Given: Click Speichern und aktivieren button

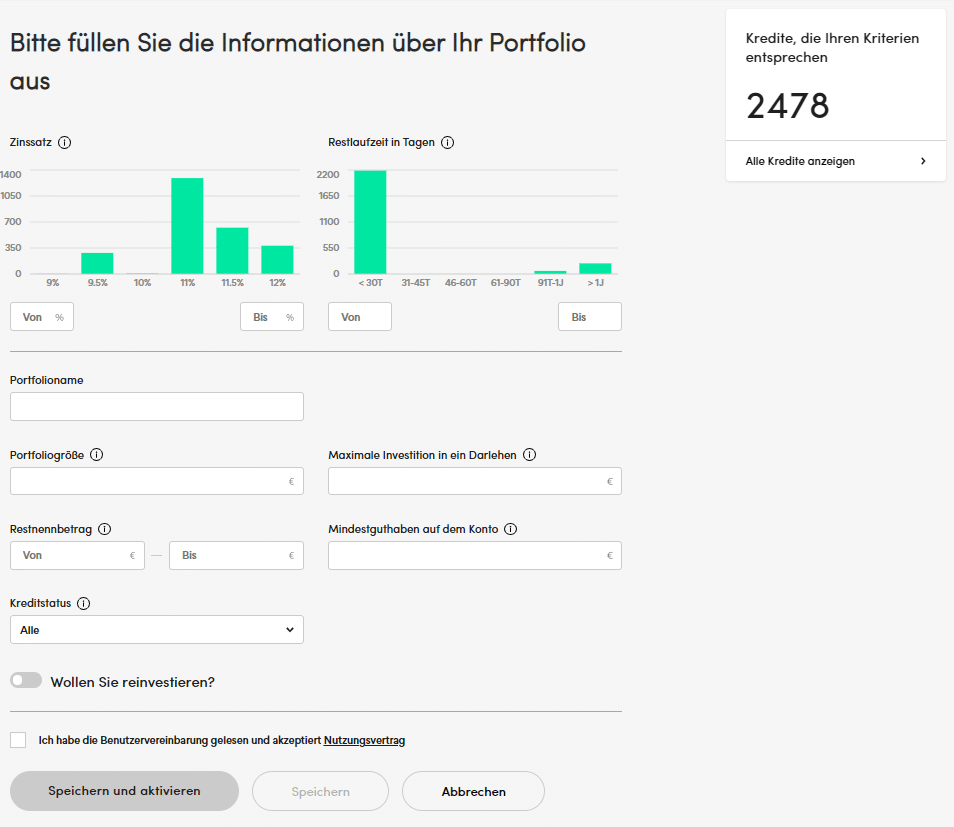Looking at the screenshot, I should [x=124, y=791].
